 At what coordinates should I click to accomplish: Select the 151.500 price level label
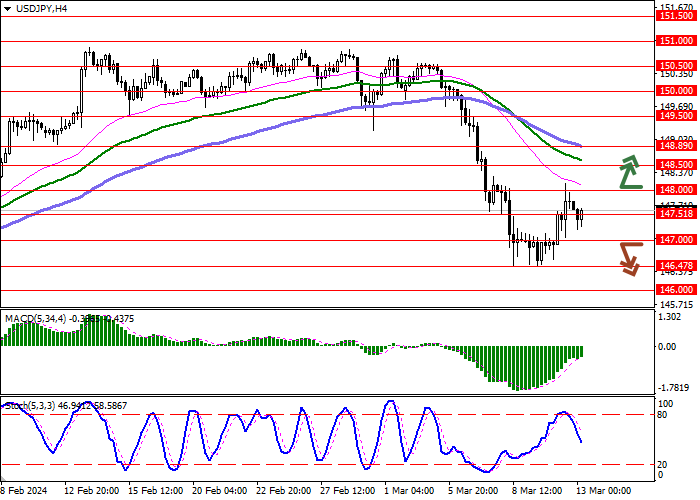676,16
